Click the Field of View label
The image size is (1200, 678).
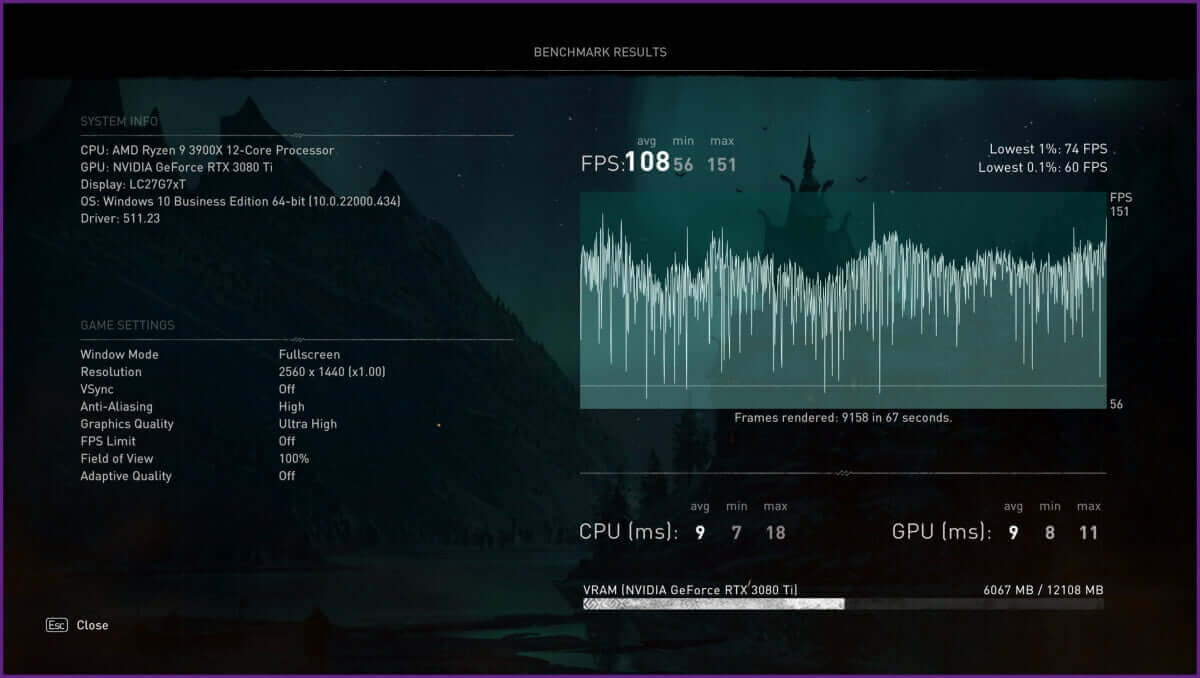117,459
